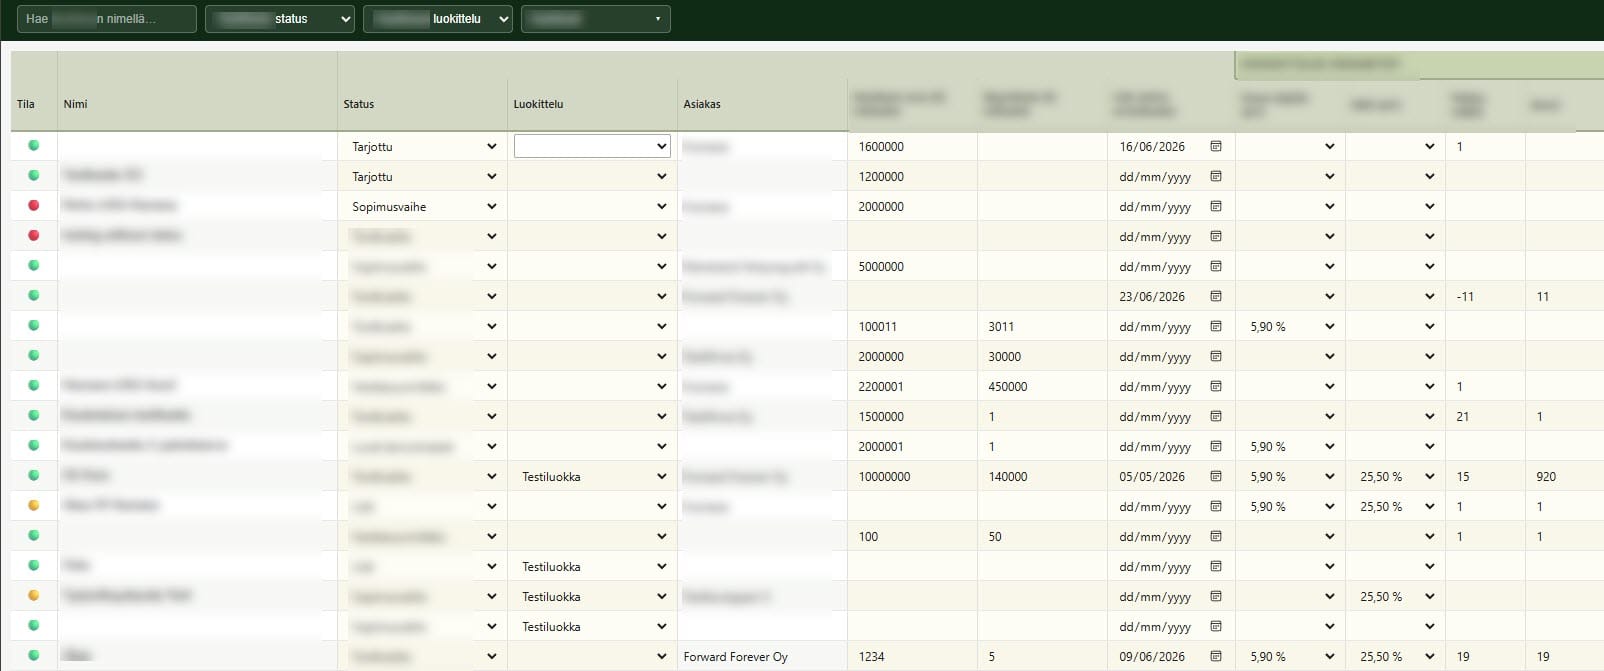
Task: Open 5,90 % dropdown in the 100011 row
Action: (x=1291, y=326)
